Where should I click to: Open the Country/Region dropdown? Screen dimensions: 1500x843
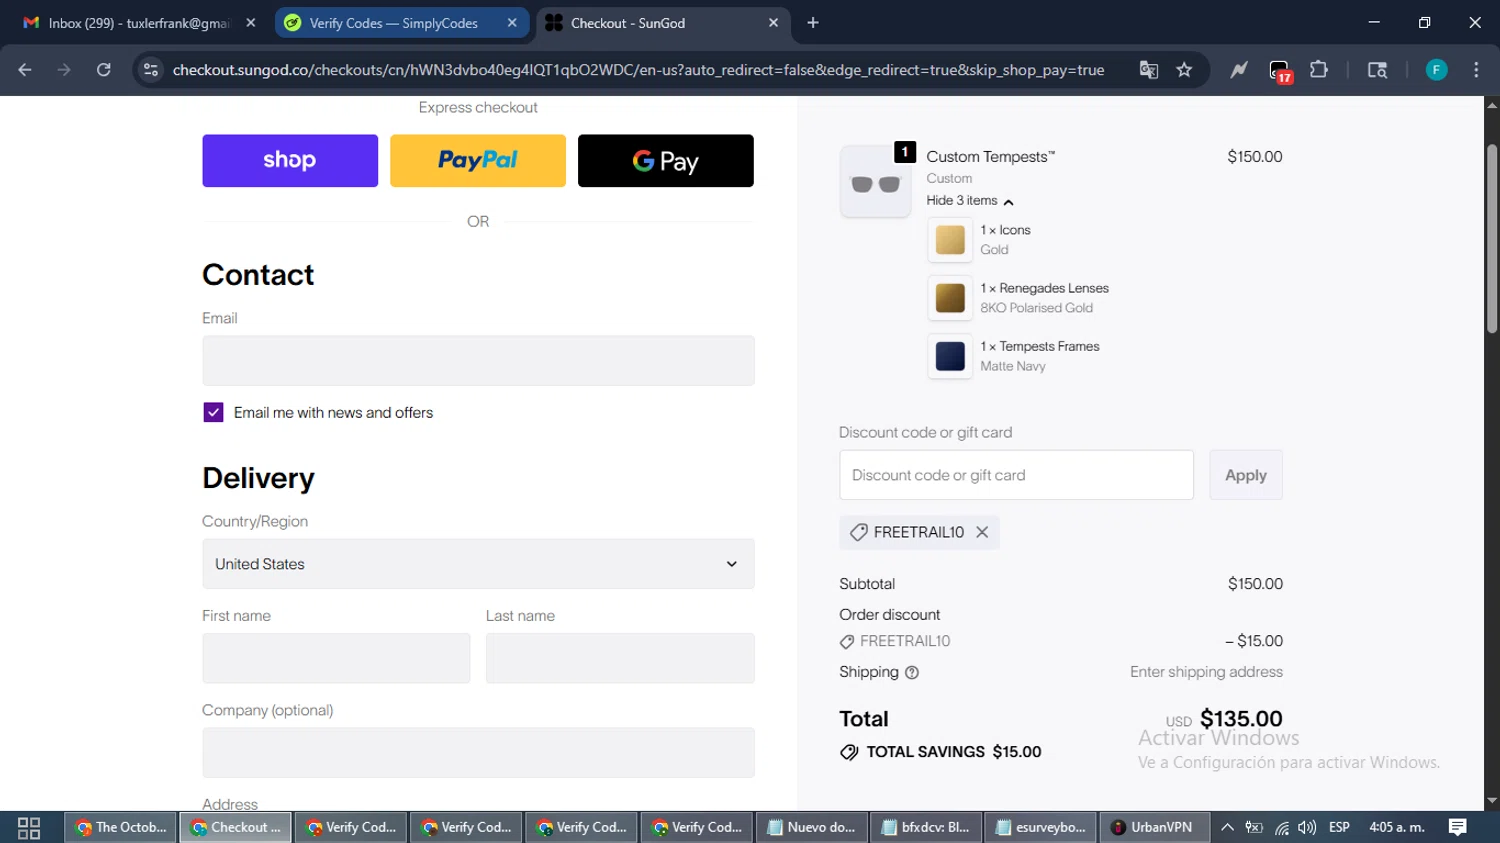coord(478,564)
